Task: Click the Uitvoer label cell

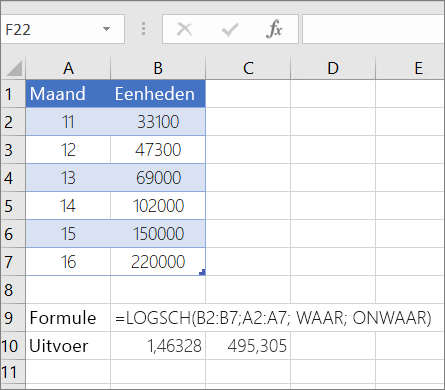Action: click(x=68, y=346)
